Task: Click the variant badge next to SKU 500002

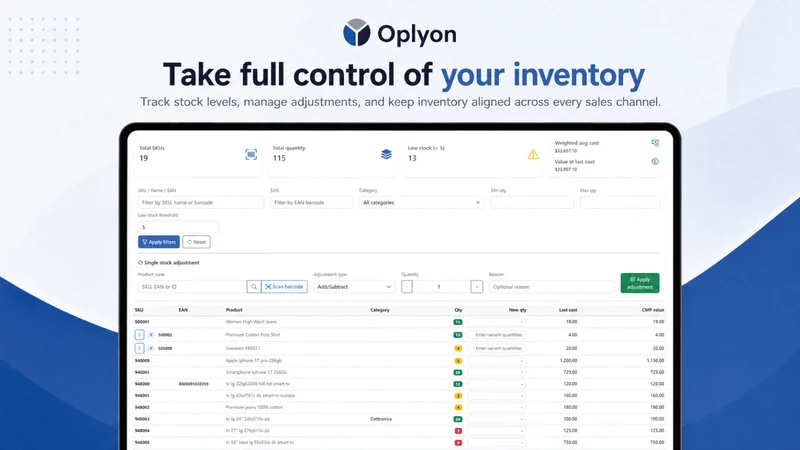Action: pyautogui.click(x=151, y=335)
